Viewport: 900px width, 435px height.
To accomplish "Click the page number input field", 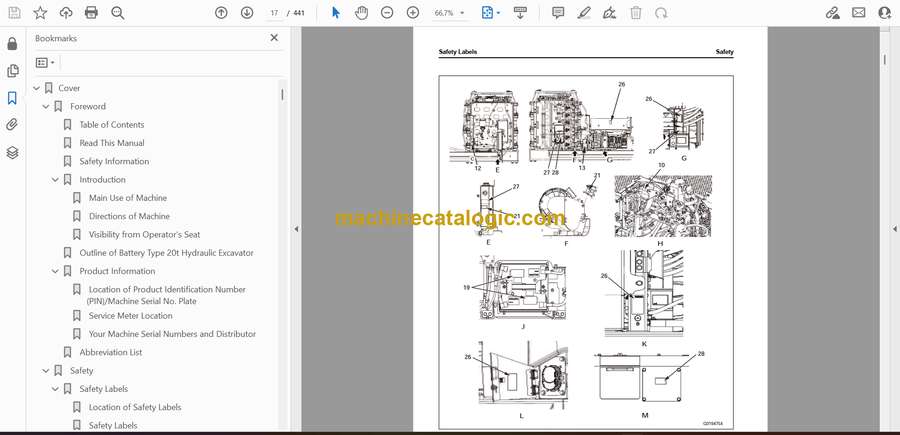I will coord(274,13).
